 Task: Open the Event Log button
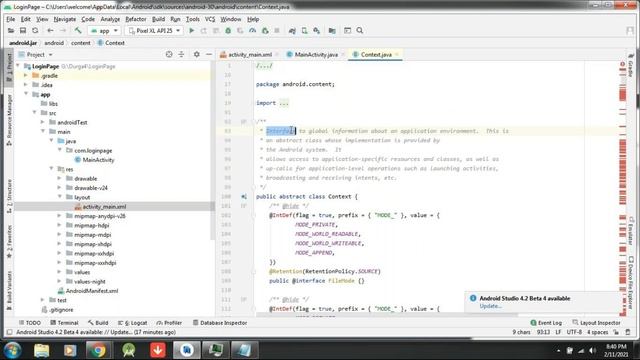[546, 322]
